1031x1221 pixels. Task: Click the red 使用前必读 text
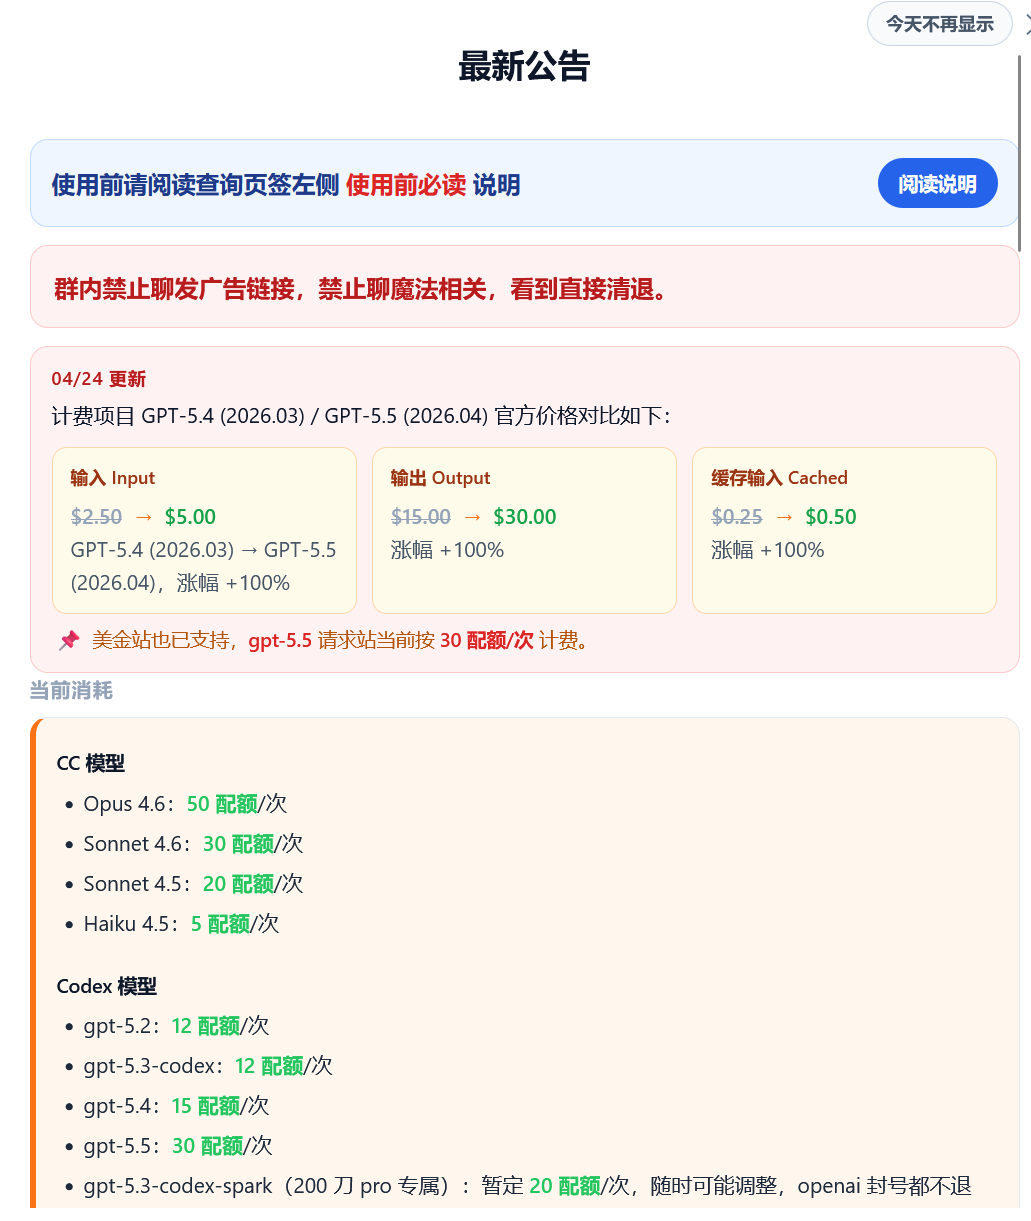tap(406, 185)
